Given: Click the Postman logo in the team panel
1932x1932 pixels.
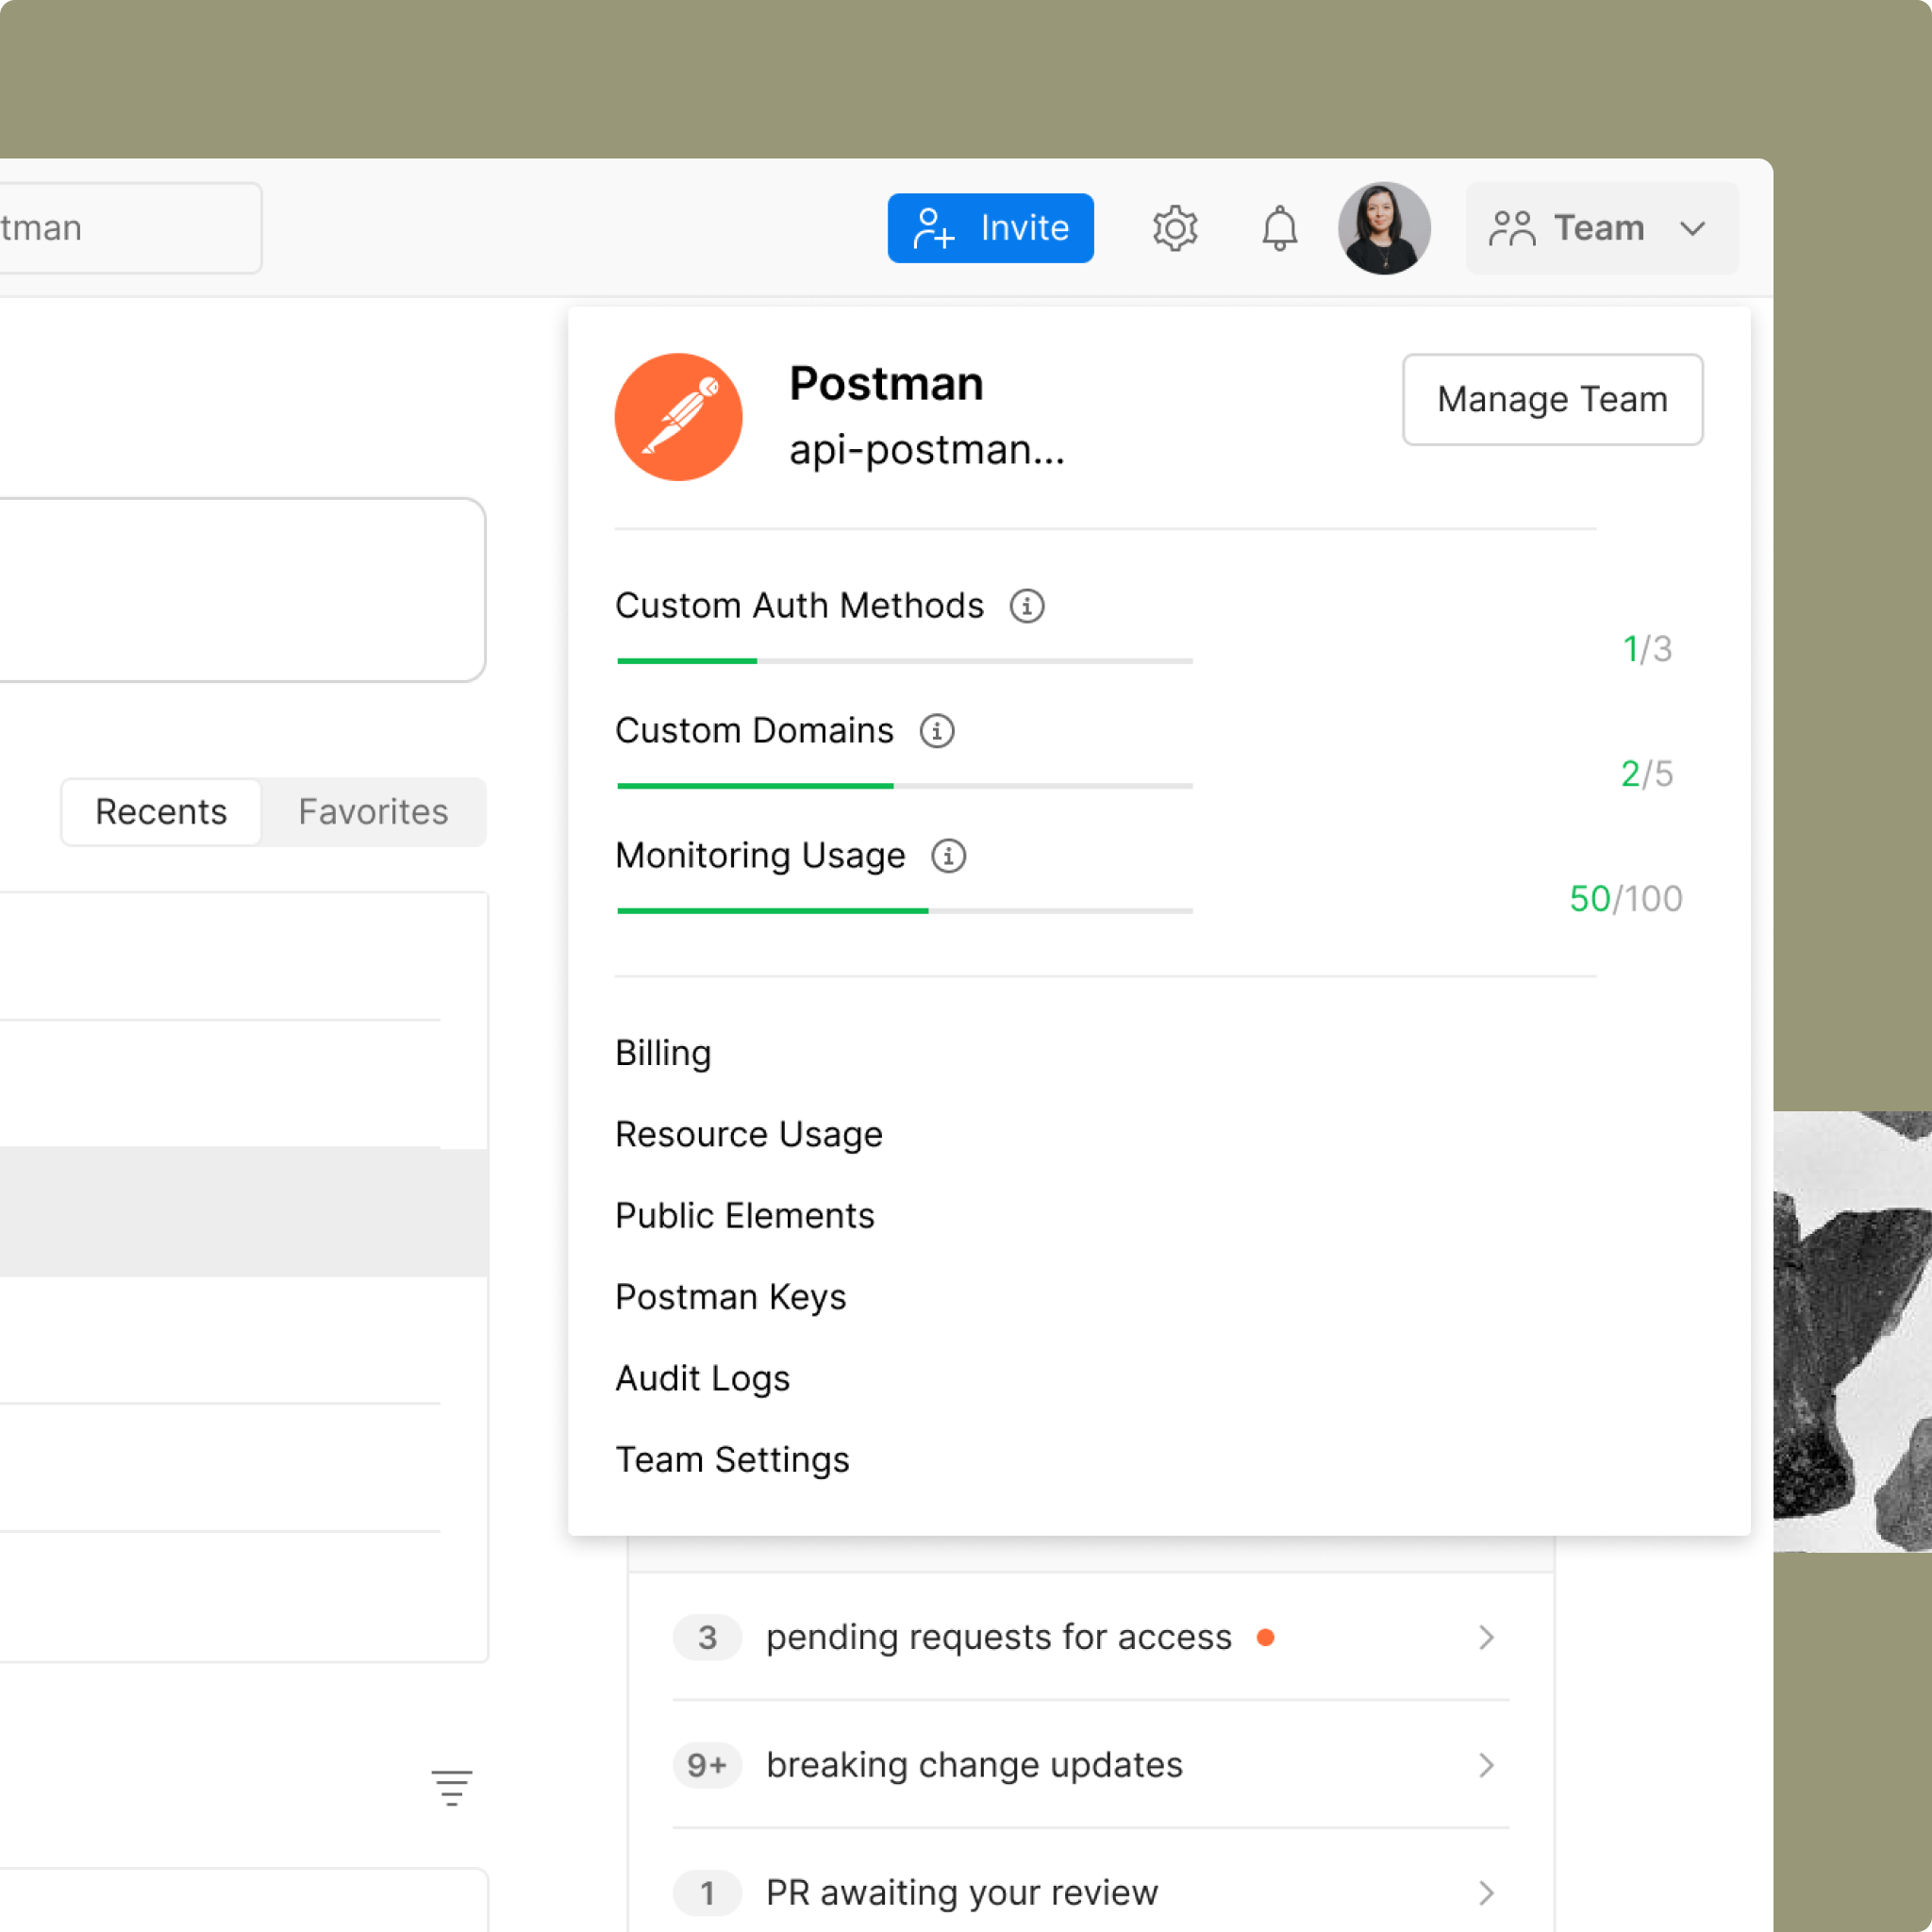Looking at the screenshot, I should [x=678, y=417].
